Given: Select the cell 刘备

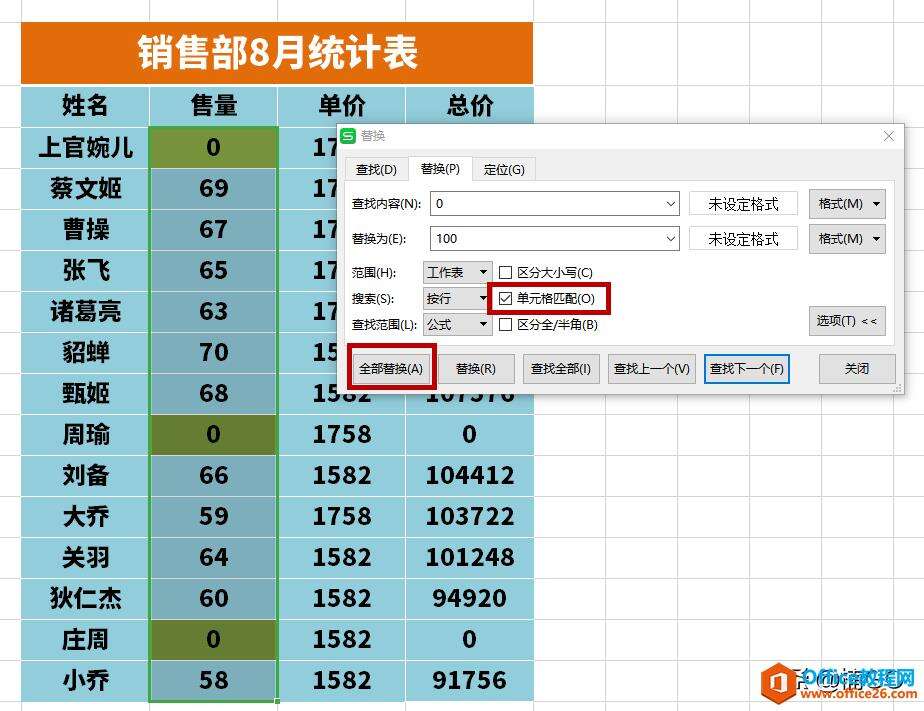Looking at the screenshot, I should pyautogui.click(x=85, y=475).
